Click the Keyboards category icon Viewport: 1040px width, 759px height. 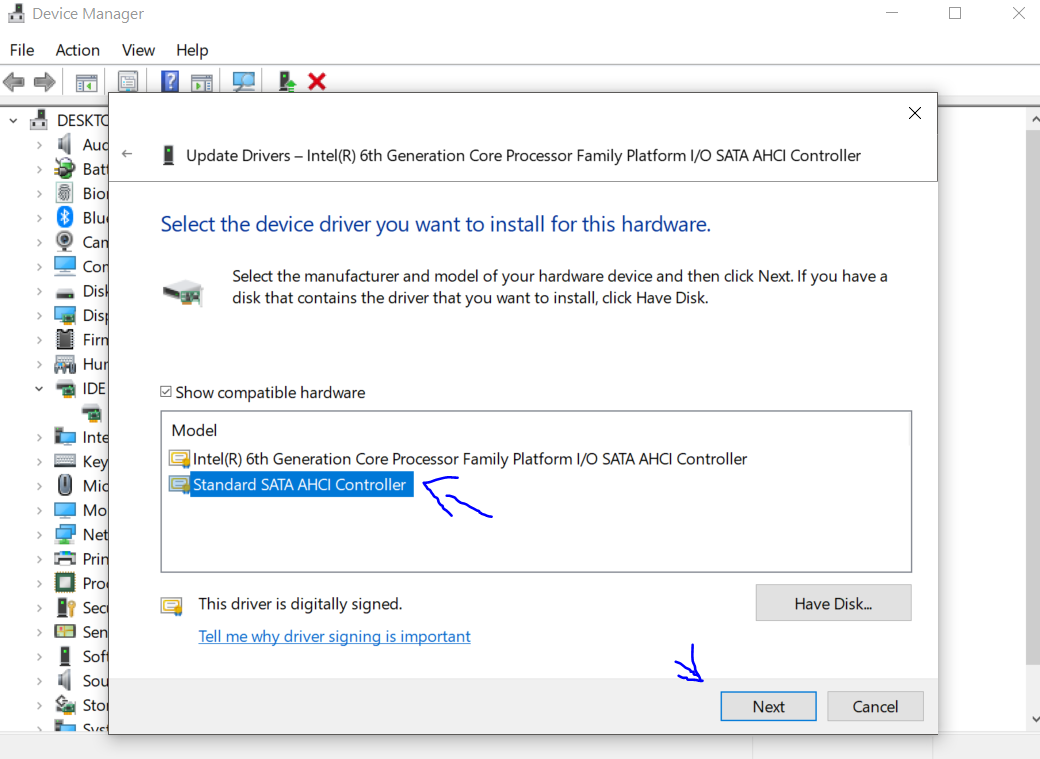[64, 460]
